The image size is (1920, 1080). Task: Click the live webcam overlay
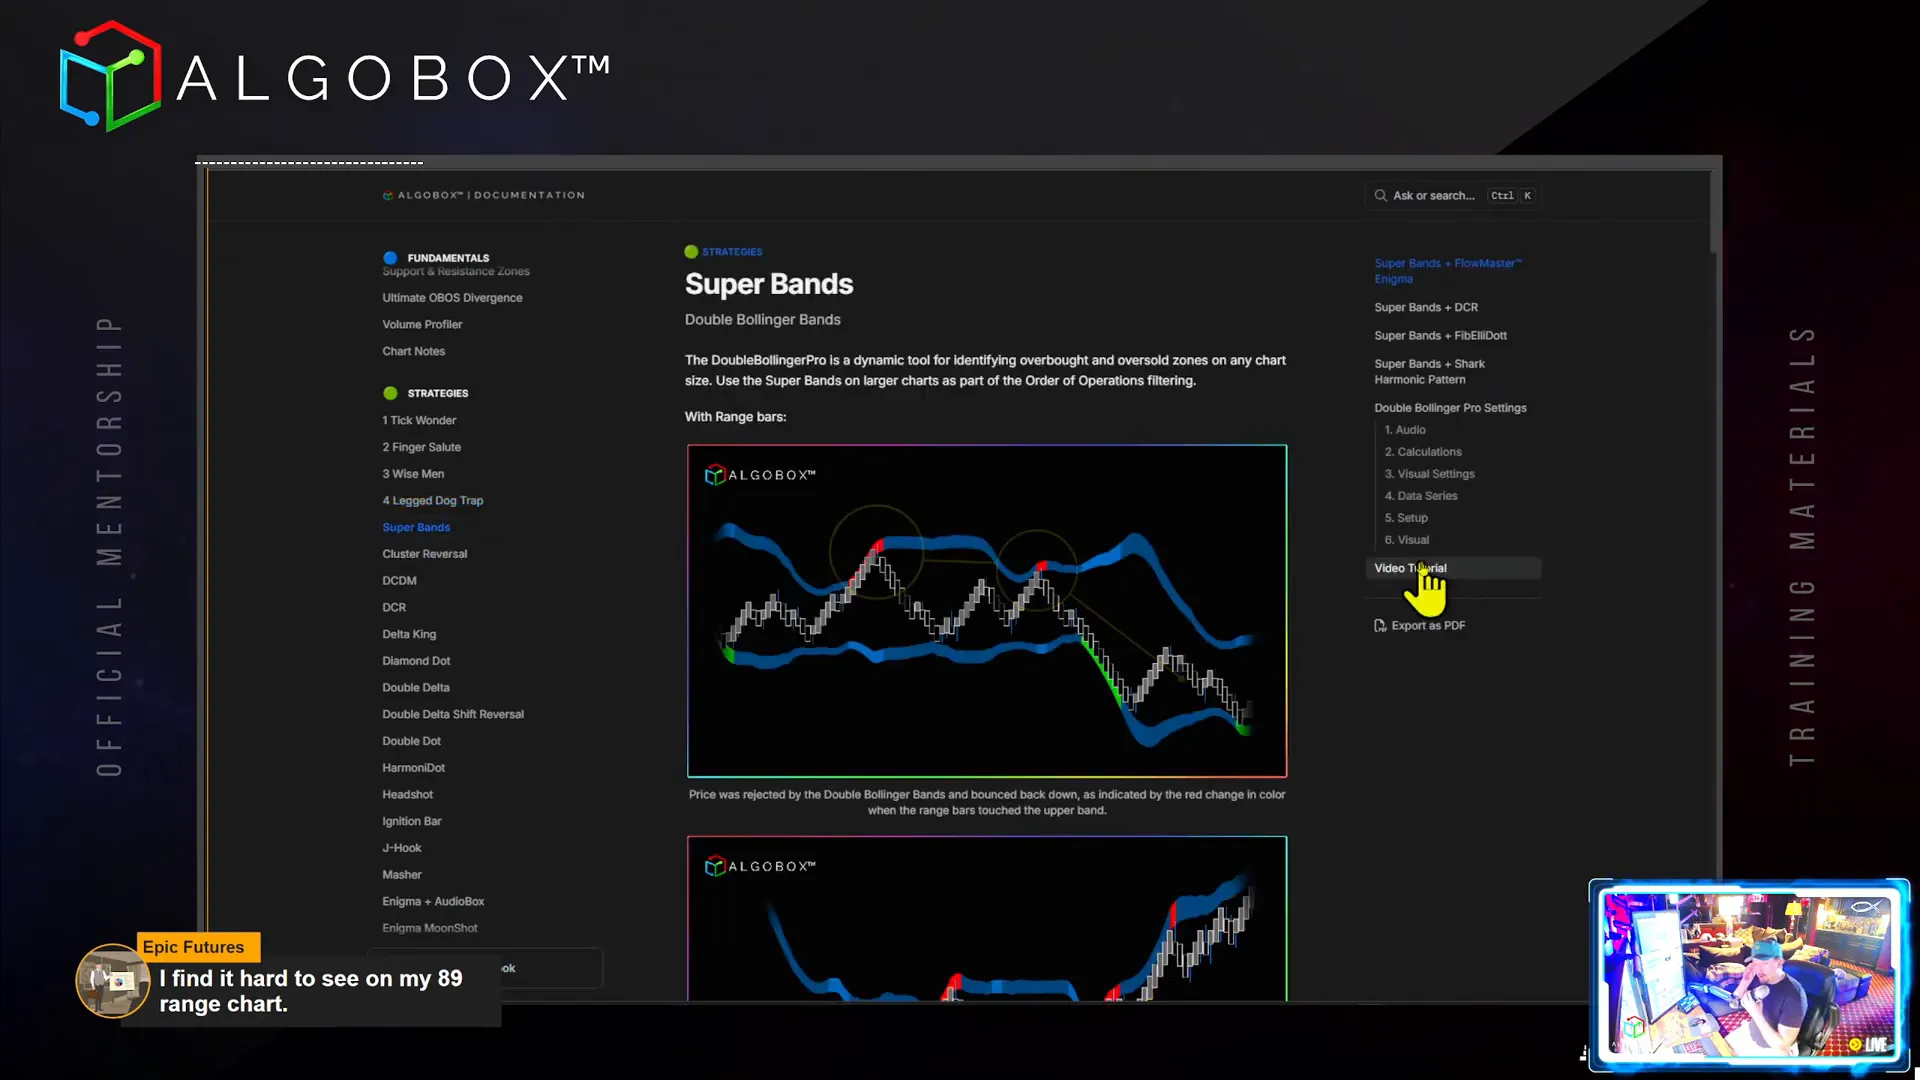[1749, 975]
